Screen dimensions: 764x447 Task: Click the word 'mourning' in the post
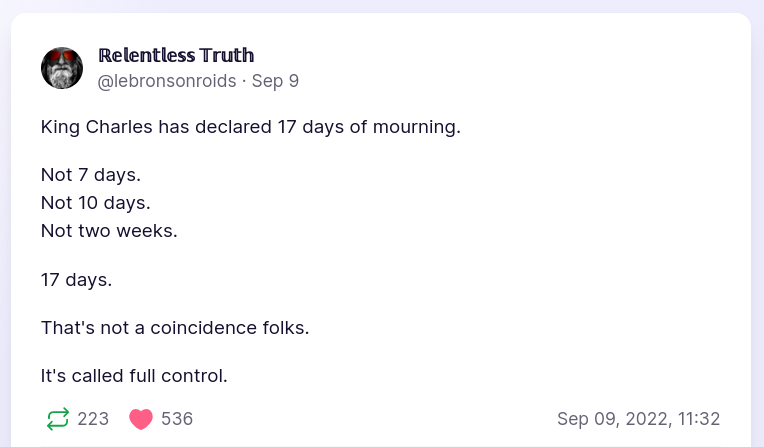(418, 127)
